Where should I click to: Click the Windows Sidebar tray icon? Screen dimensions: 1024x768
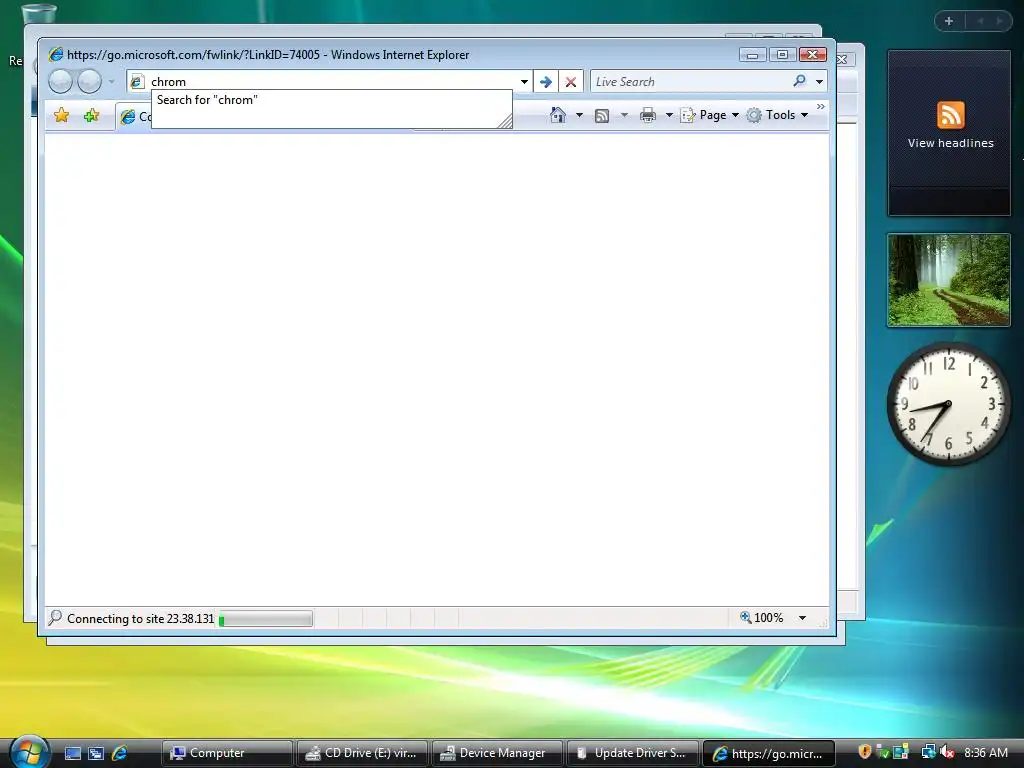coord(901,752)
